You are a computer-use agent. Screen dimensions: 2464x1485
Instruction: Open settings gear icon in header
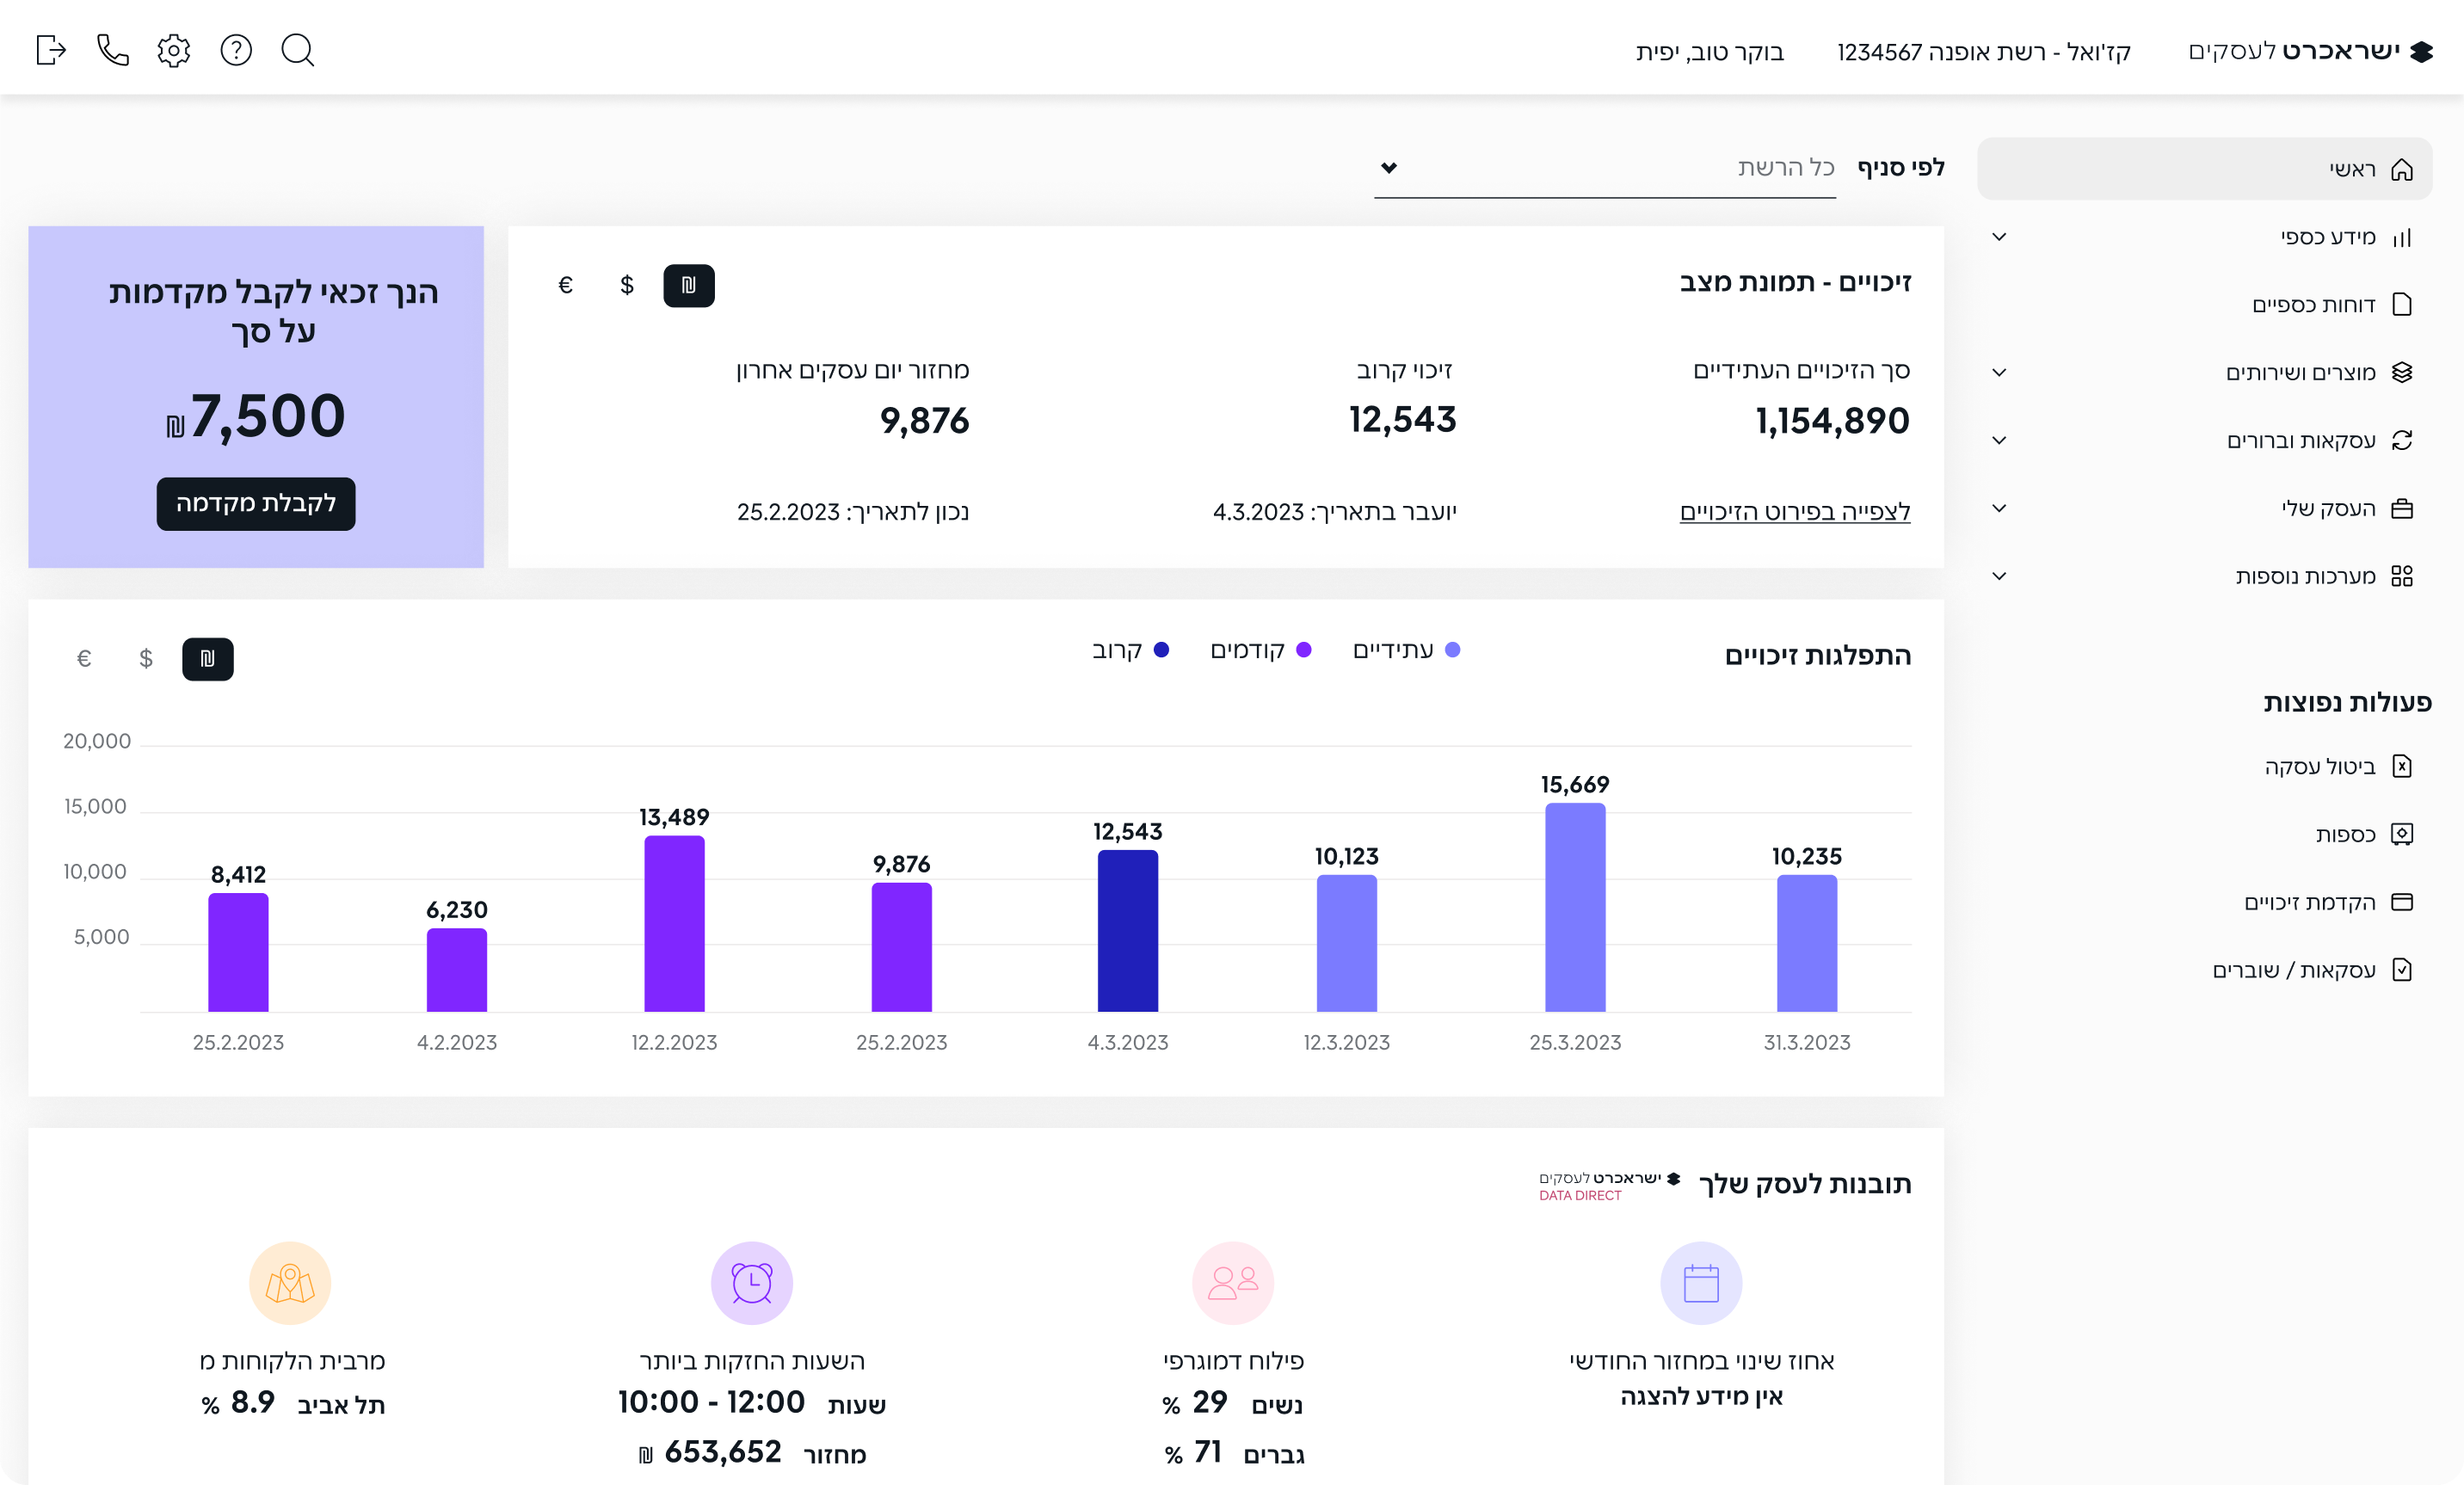pyautogui.click(x=174, y=50)
